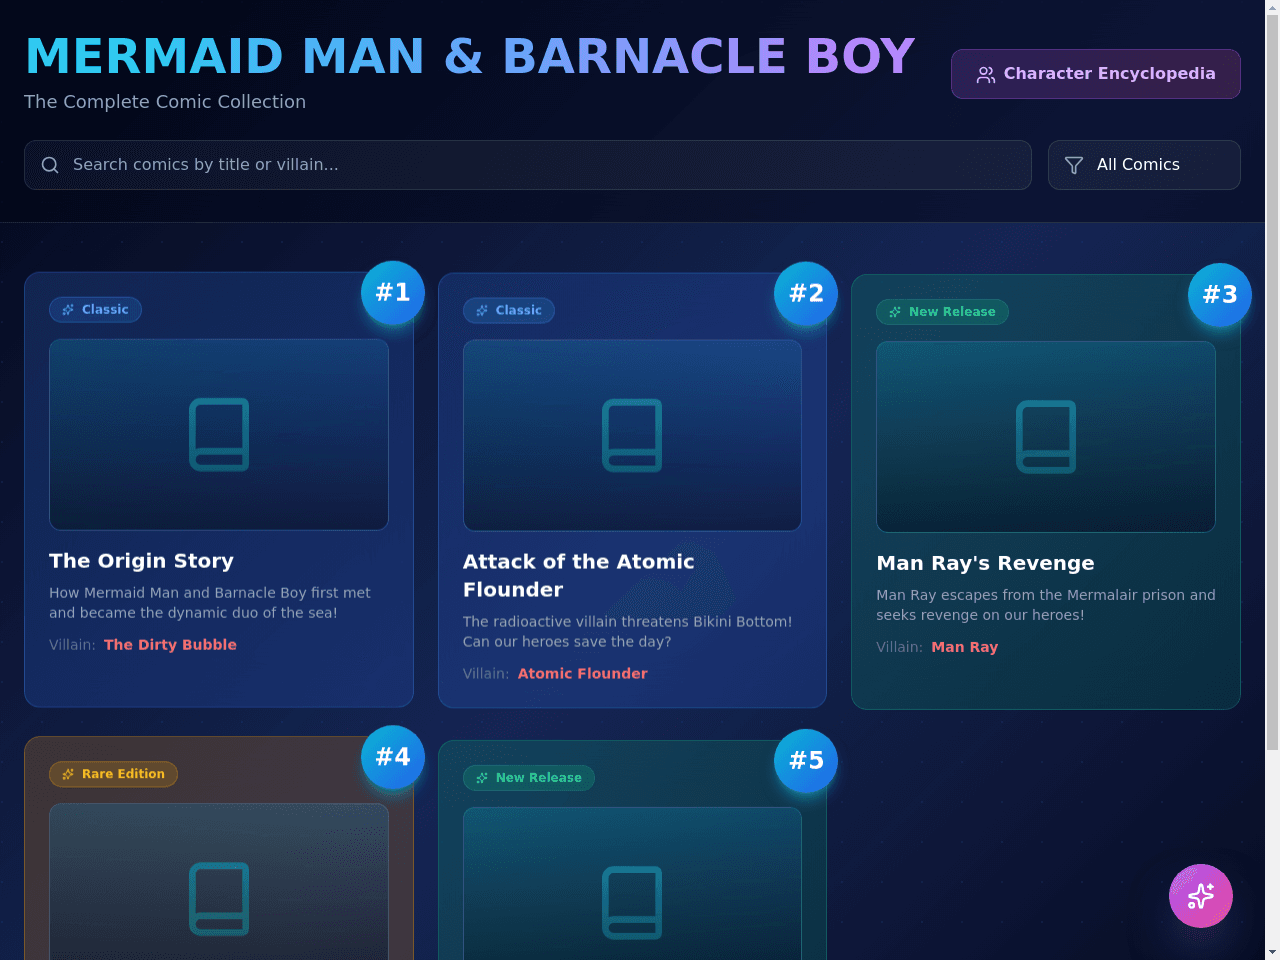This screenshot has width=1280, height=960.
Task: Open the All Comics filter dropdown
Action: tap(1144, 165)
